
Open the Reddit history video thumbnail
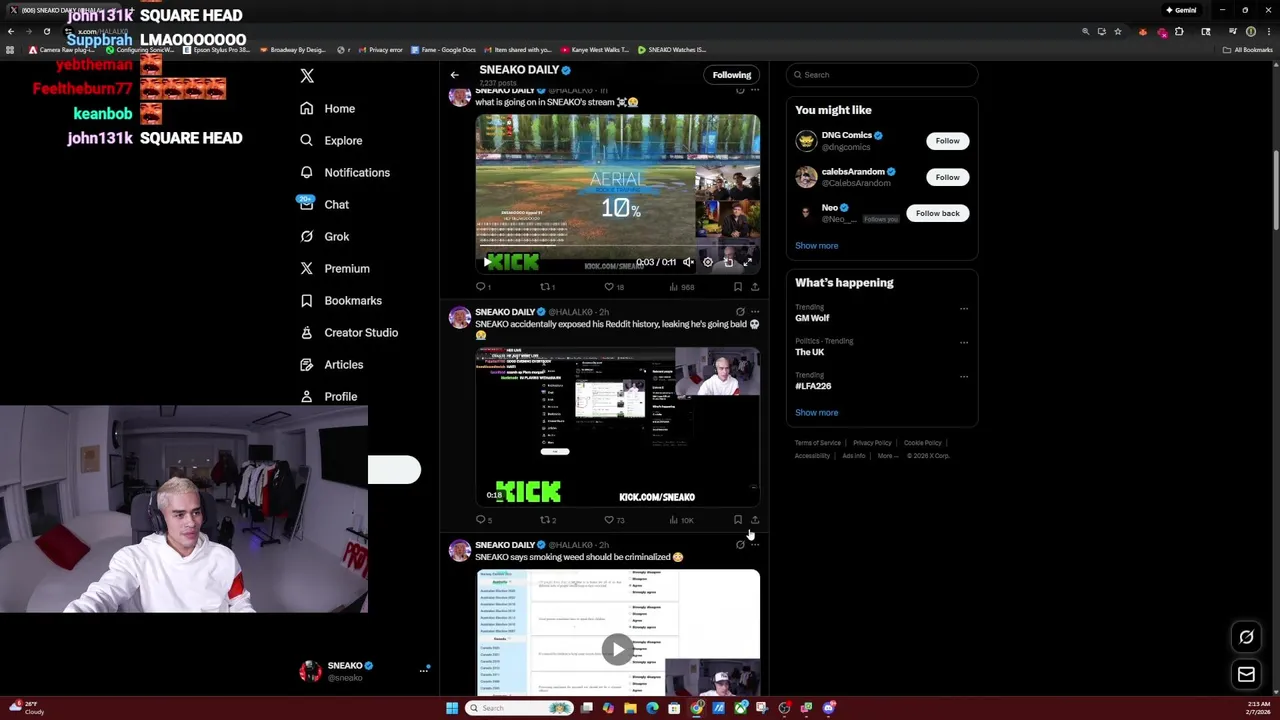pyautogui.click(x=617, y=426)
